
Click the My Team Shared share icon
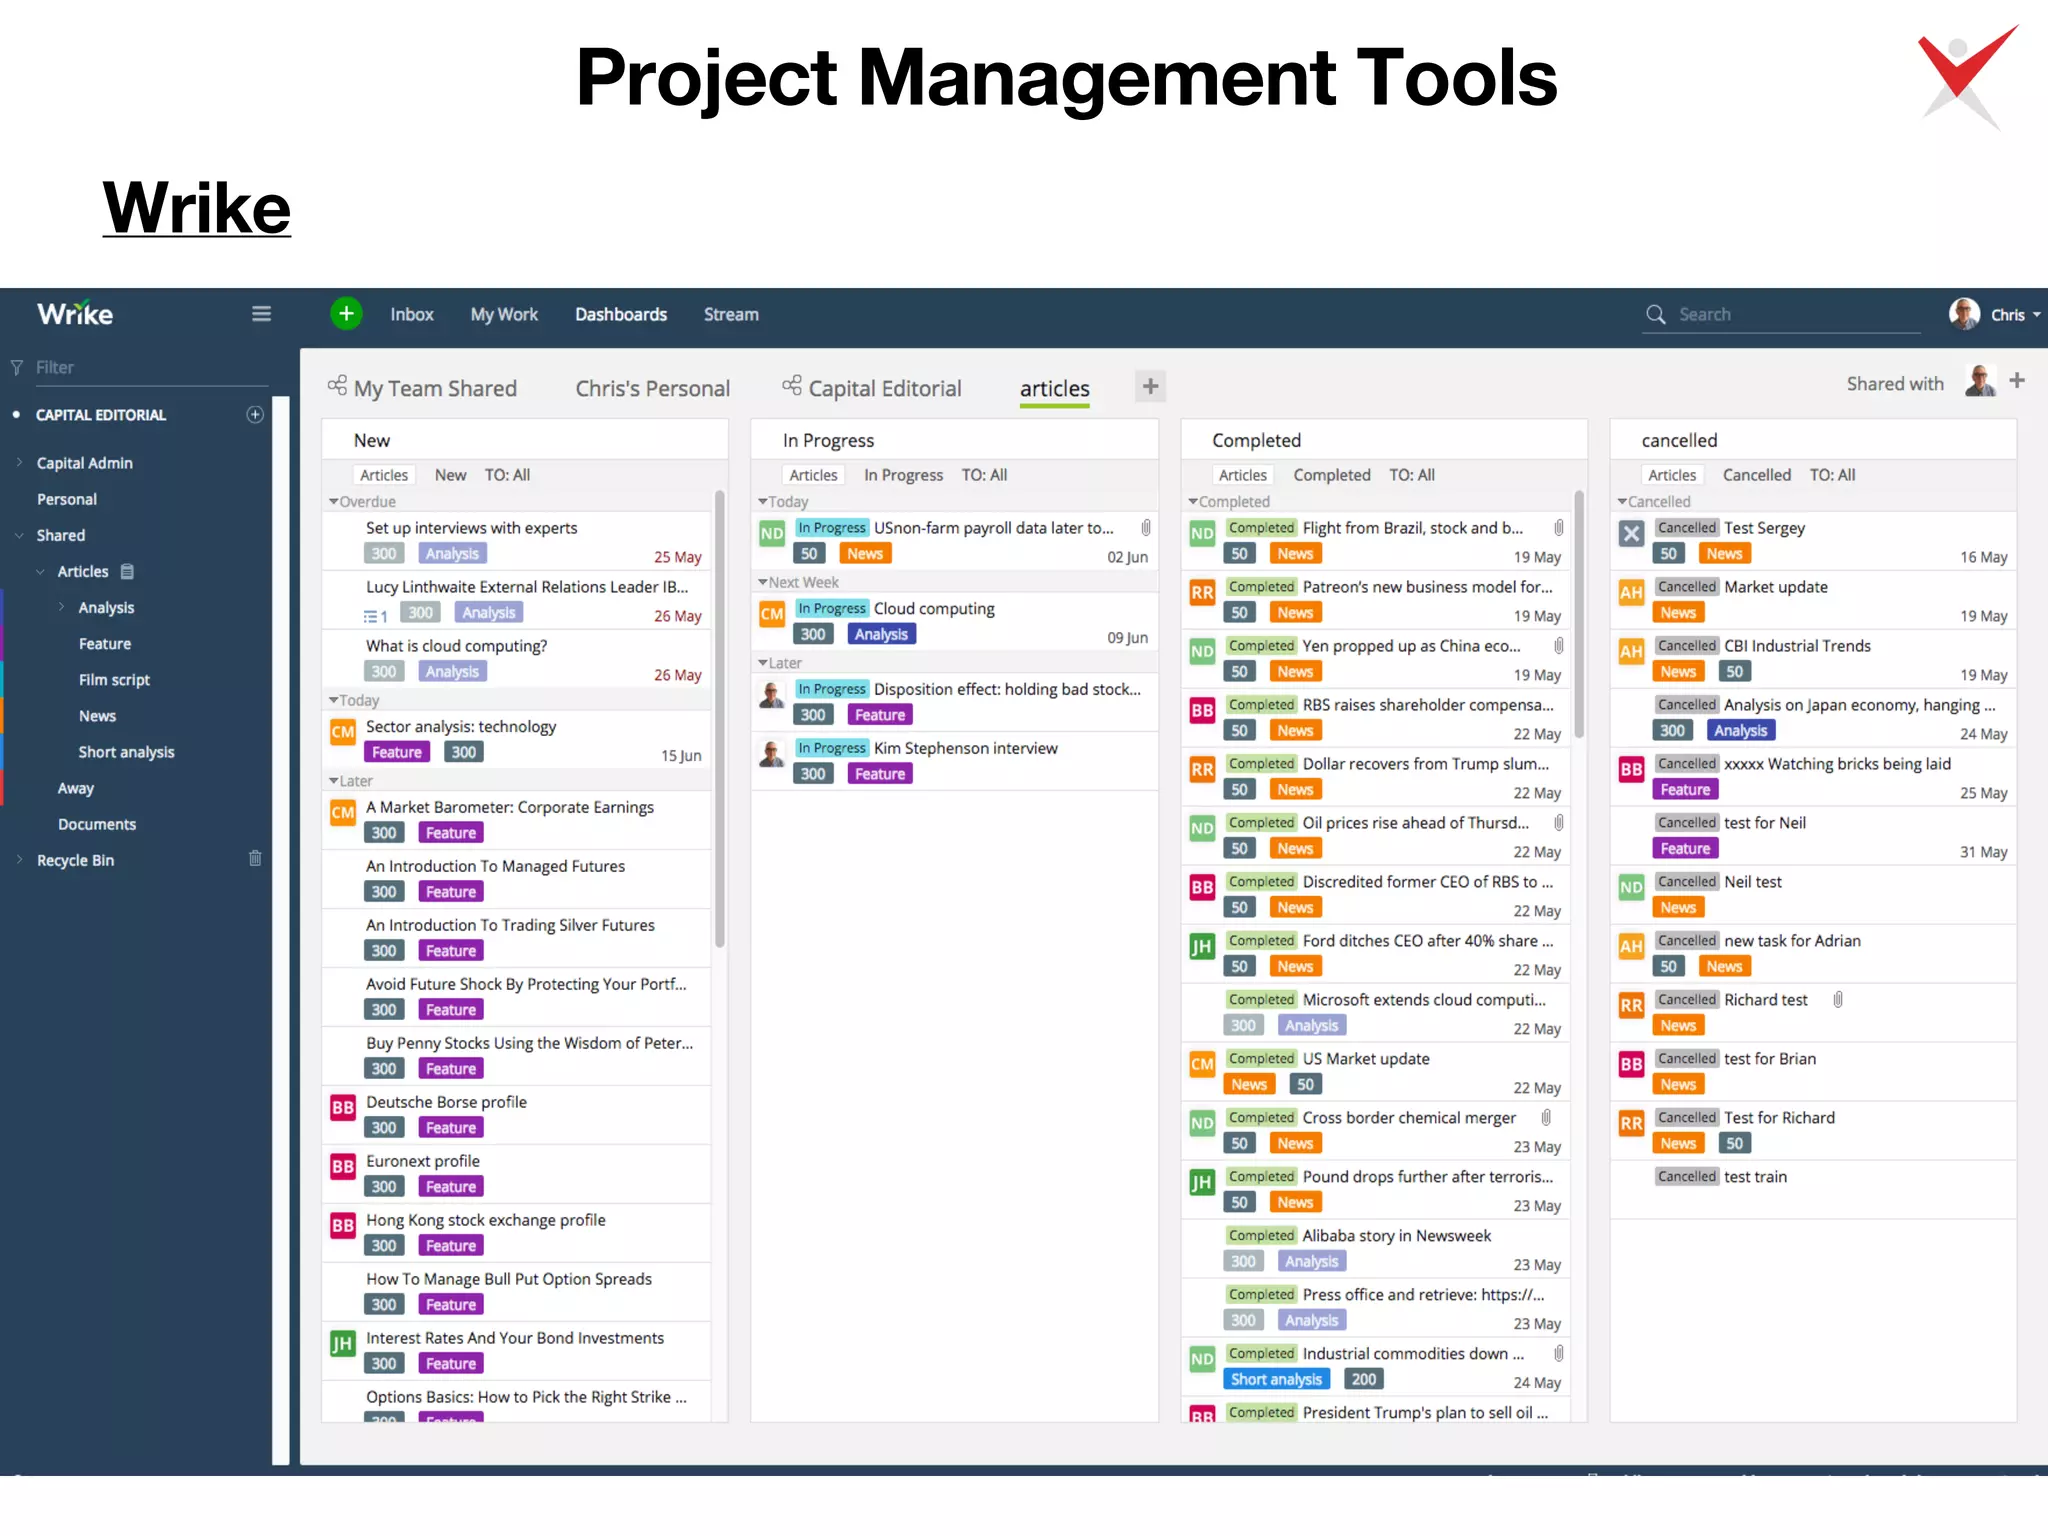(337, 385)
